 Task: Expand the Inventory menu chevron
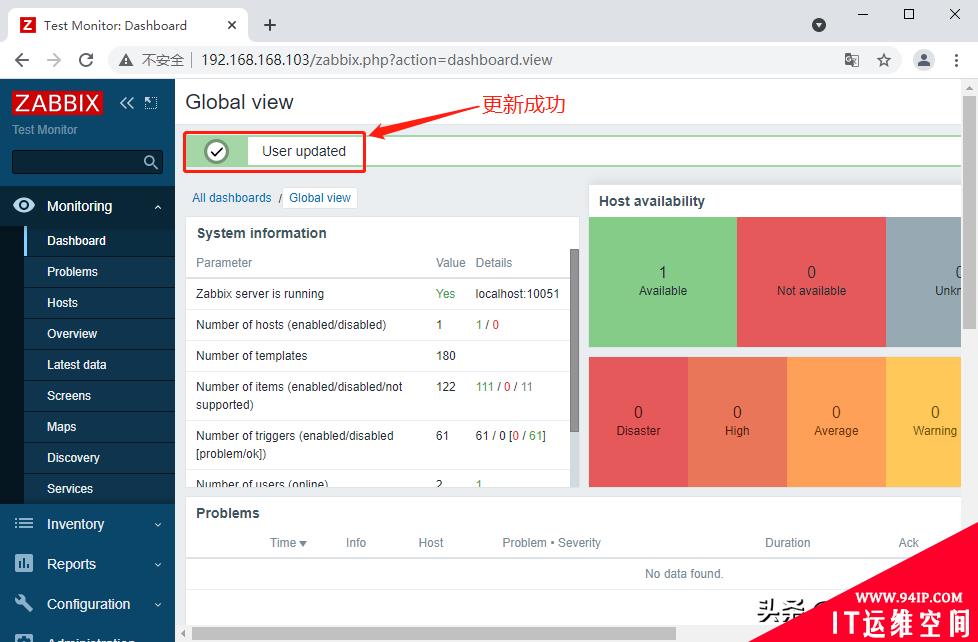pos(158,525)
